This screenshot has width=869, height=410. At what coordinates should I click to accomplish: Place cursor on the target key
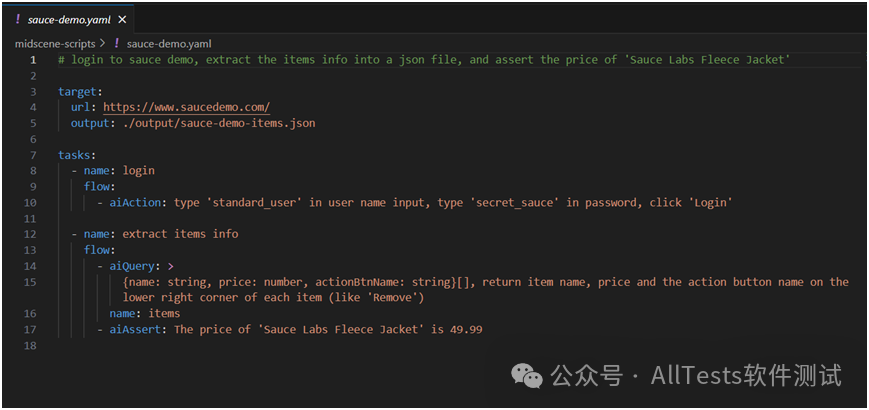[78, 91]
